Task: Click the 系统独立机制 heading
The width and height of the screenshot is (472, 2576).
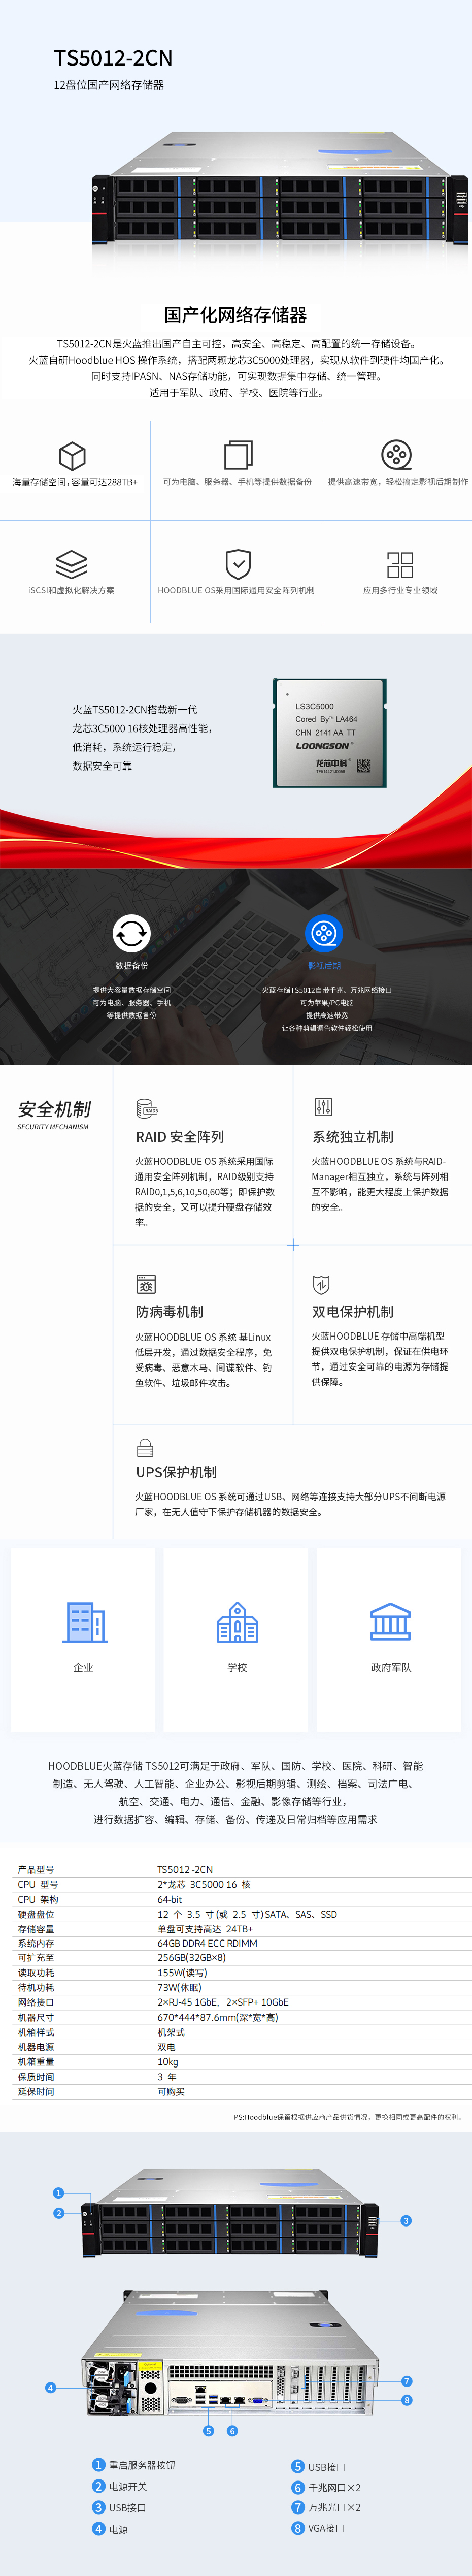Action: click(x=353, y=1136)
